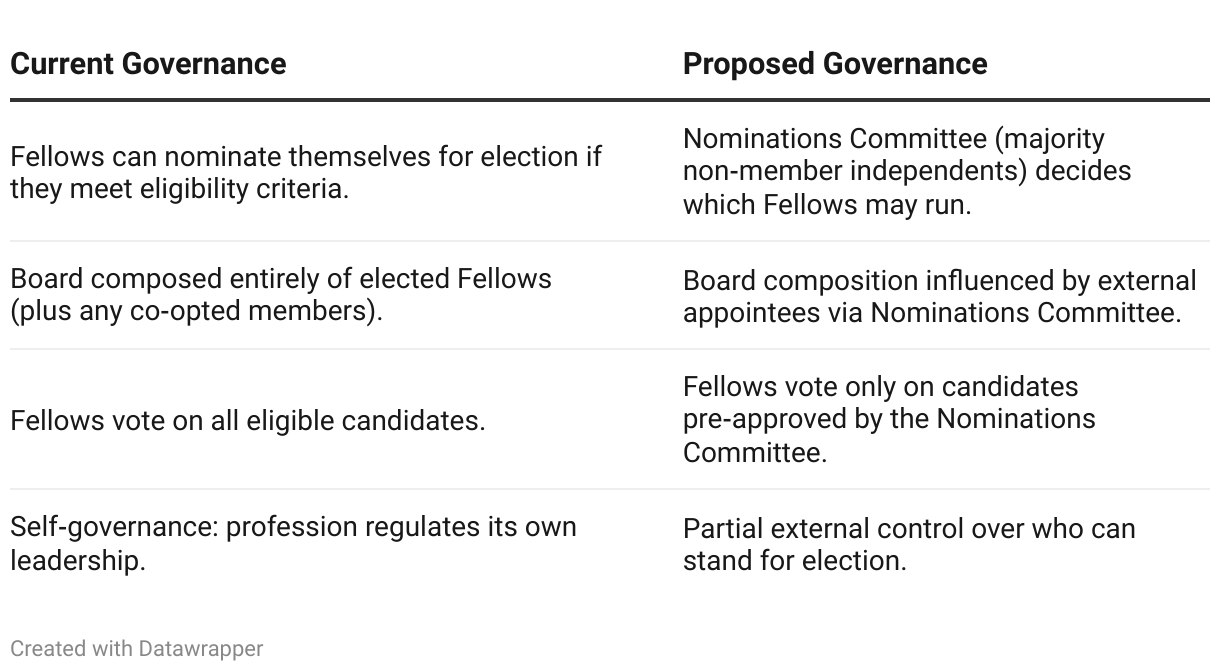This screenshot has width=1220, height=672.
Task: Click the thick divider line under the headers
Action: coord(610,100)
